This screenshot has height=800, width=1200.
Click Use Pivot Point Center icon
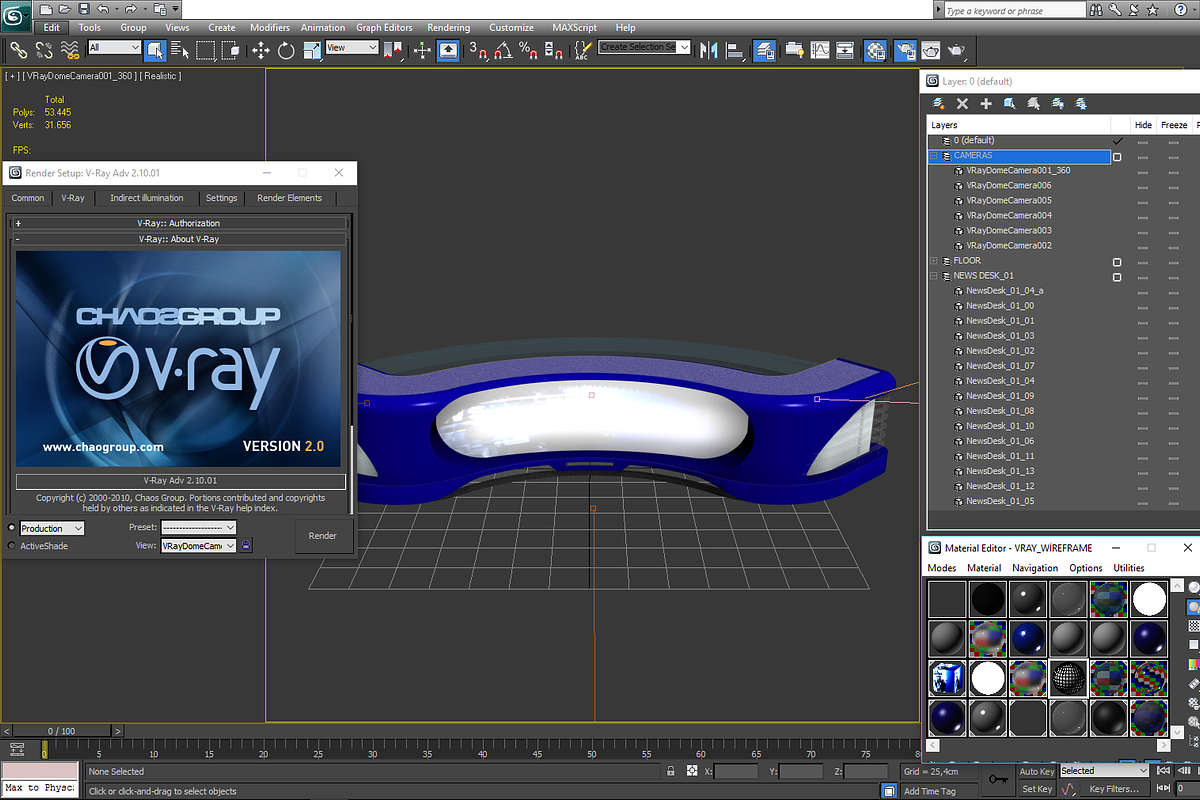tap(394, 49)
